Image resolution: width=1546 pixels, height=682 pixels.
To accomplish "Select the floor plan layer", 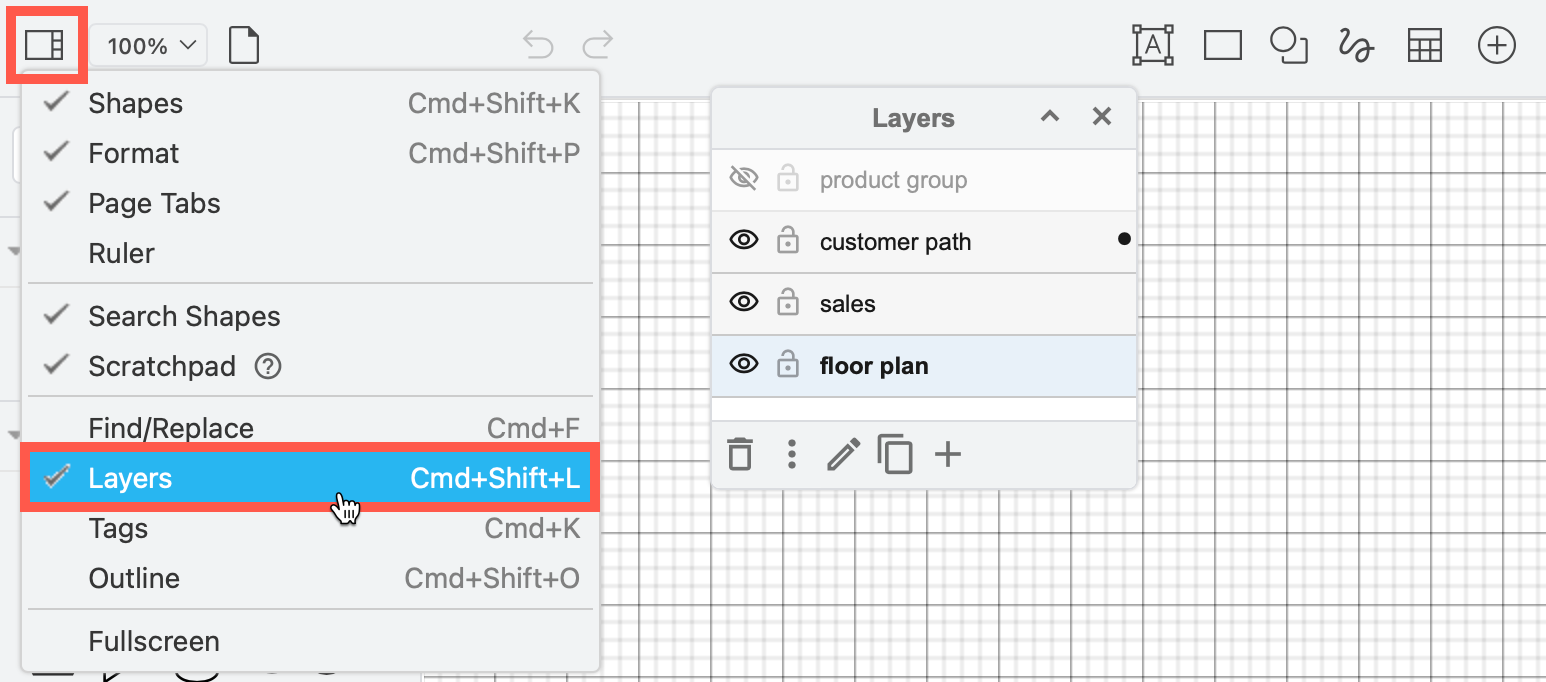I will pos(874,365).
